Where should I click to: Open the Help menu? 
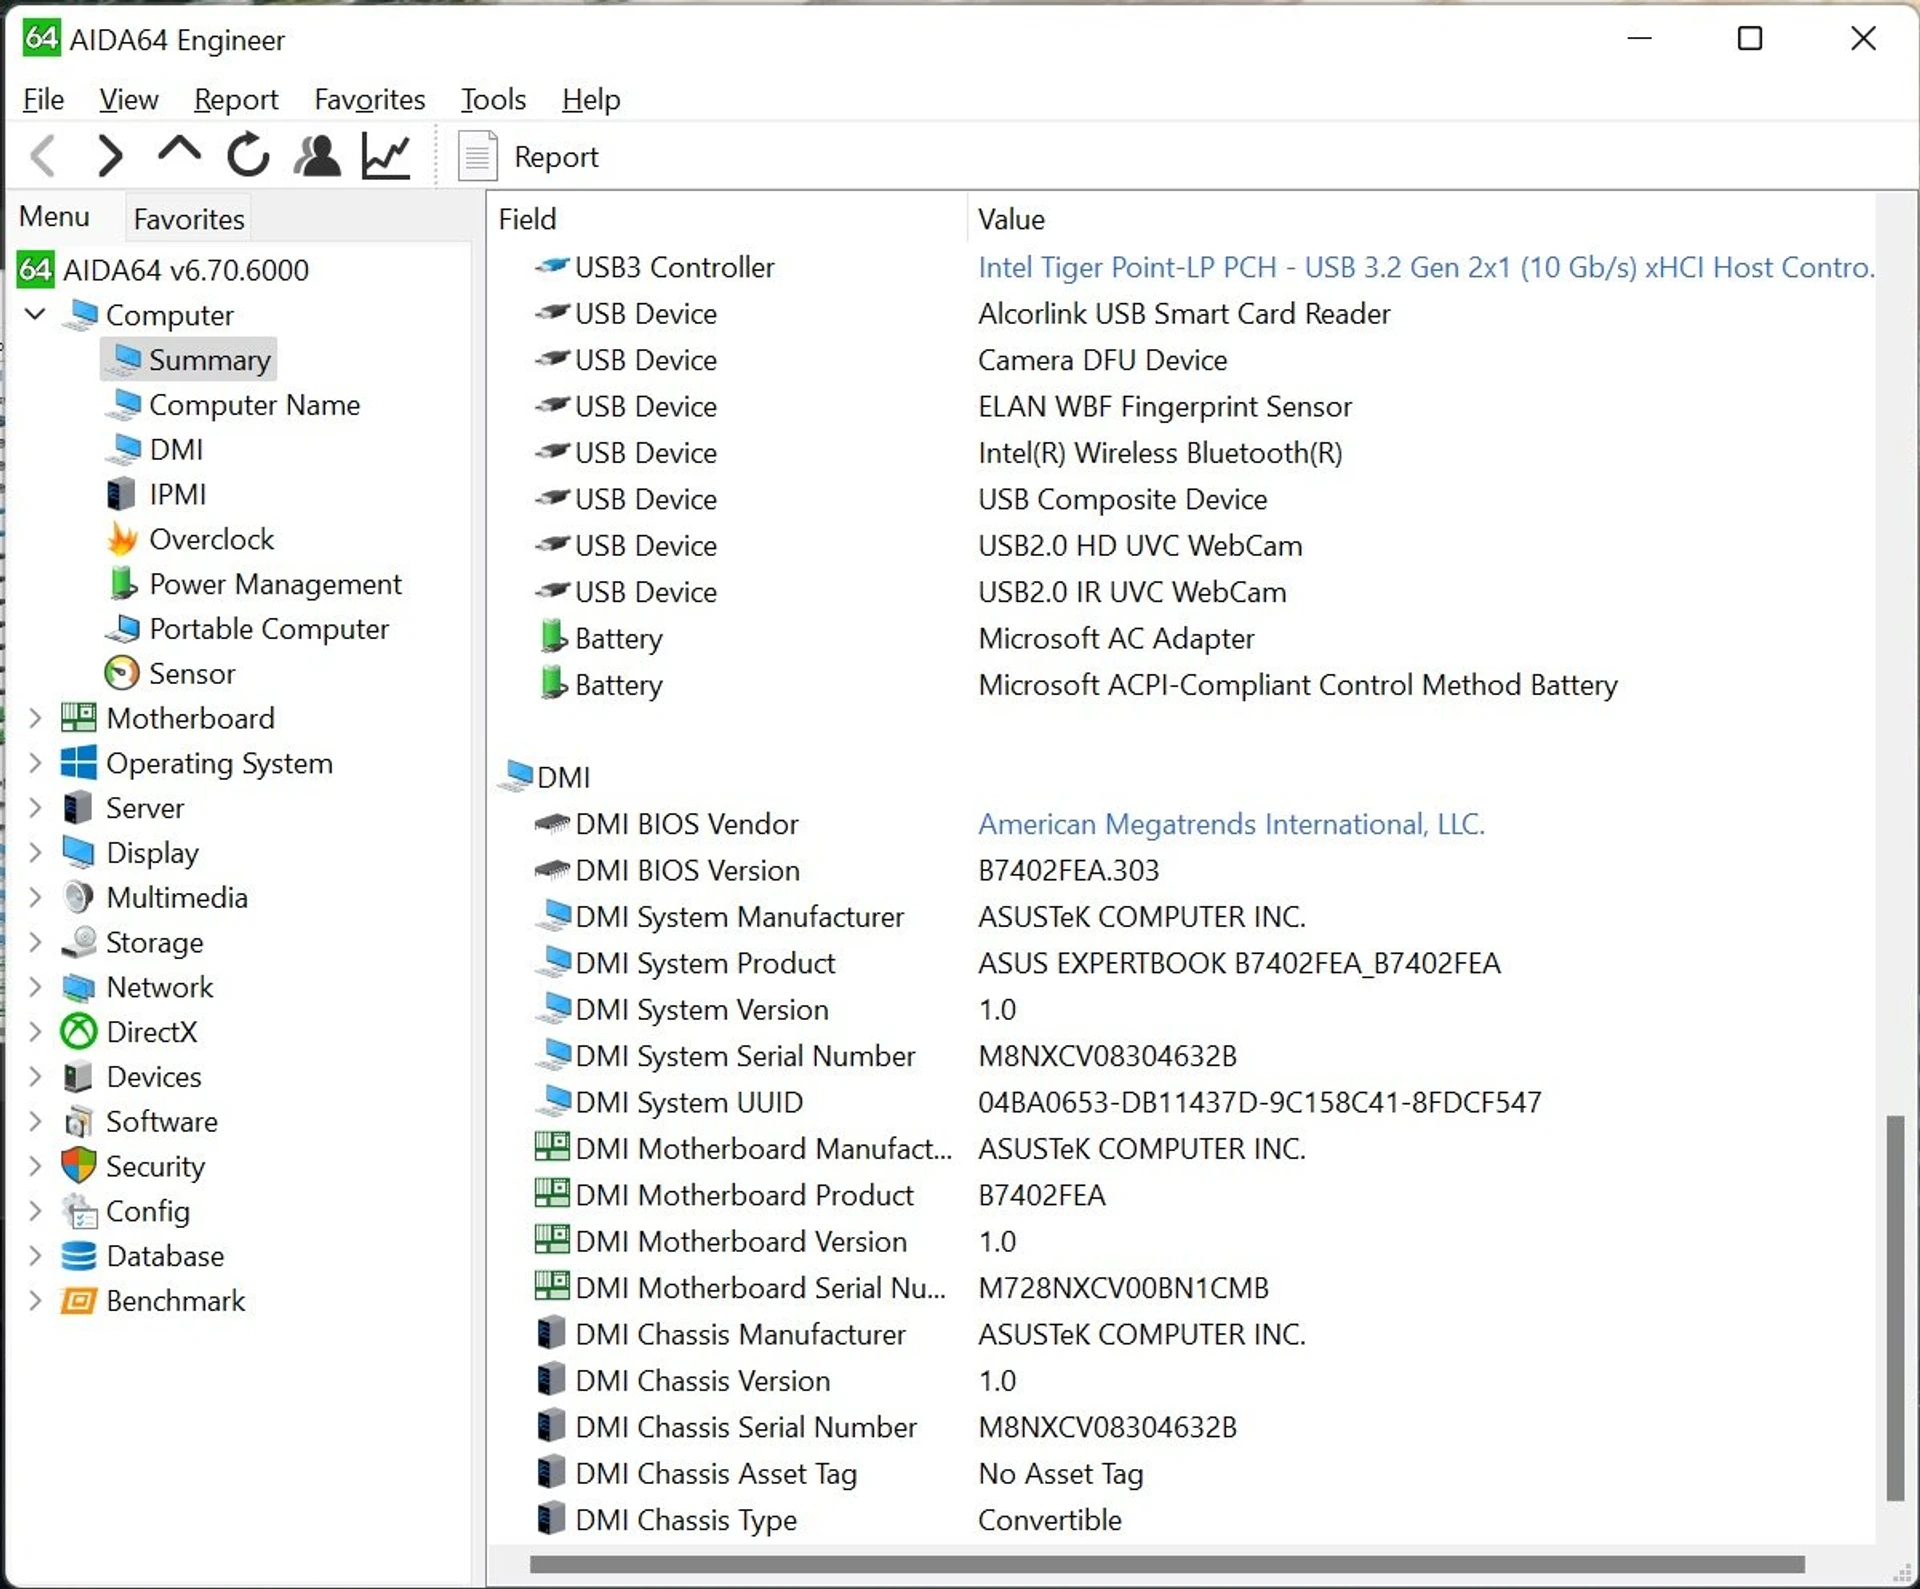tap(591, 99)
